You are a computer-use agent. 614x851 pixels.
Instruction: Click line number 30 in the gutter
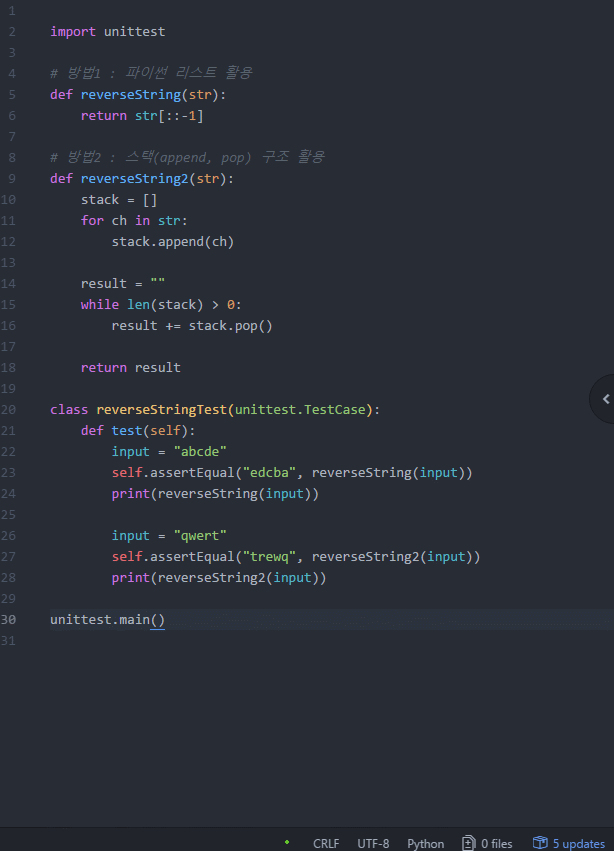click(8, 619)
